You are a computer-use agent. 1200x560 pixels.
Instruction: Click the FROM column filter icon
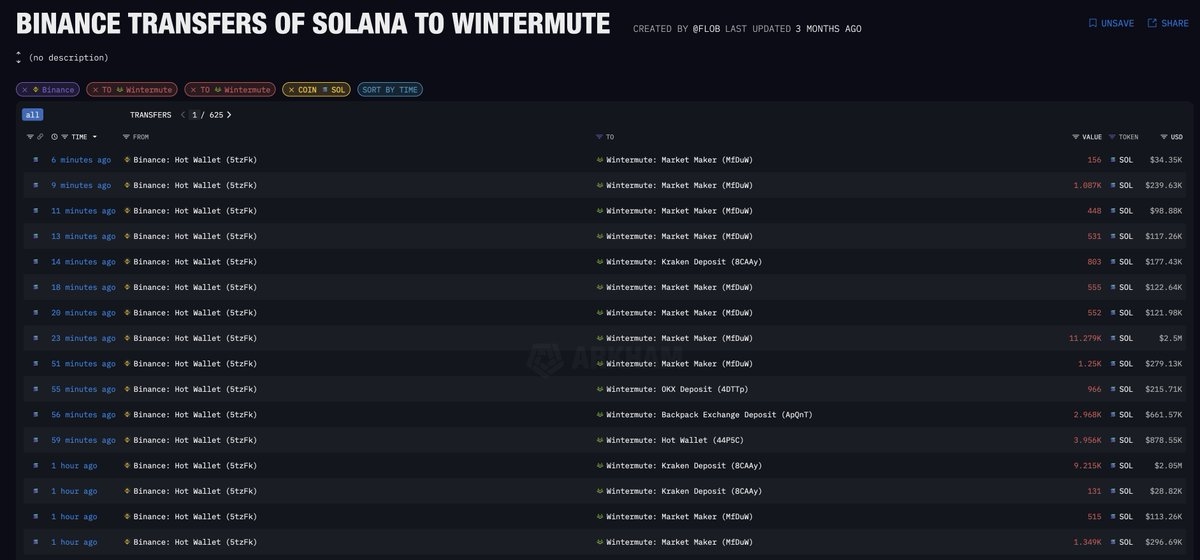coord(126,136)
